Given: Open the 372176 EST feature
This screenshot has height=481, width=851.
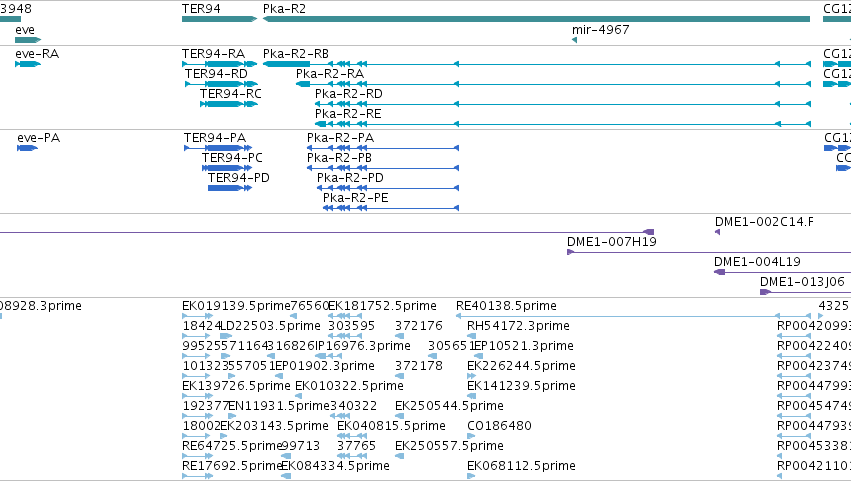Looking at the screenshot, I should pyautogui.click(x=400, y=337).
